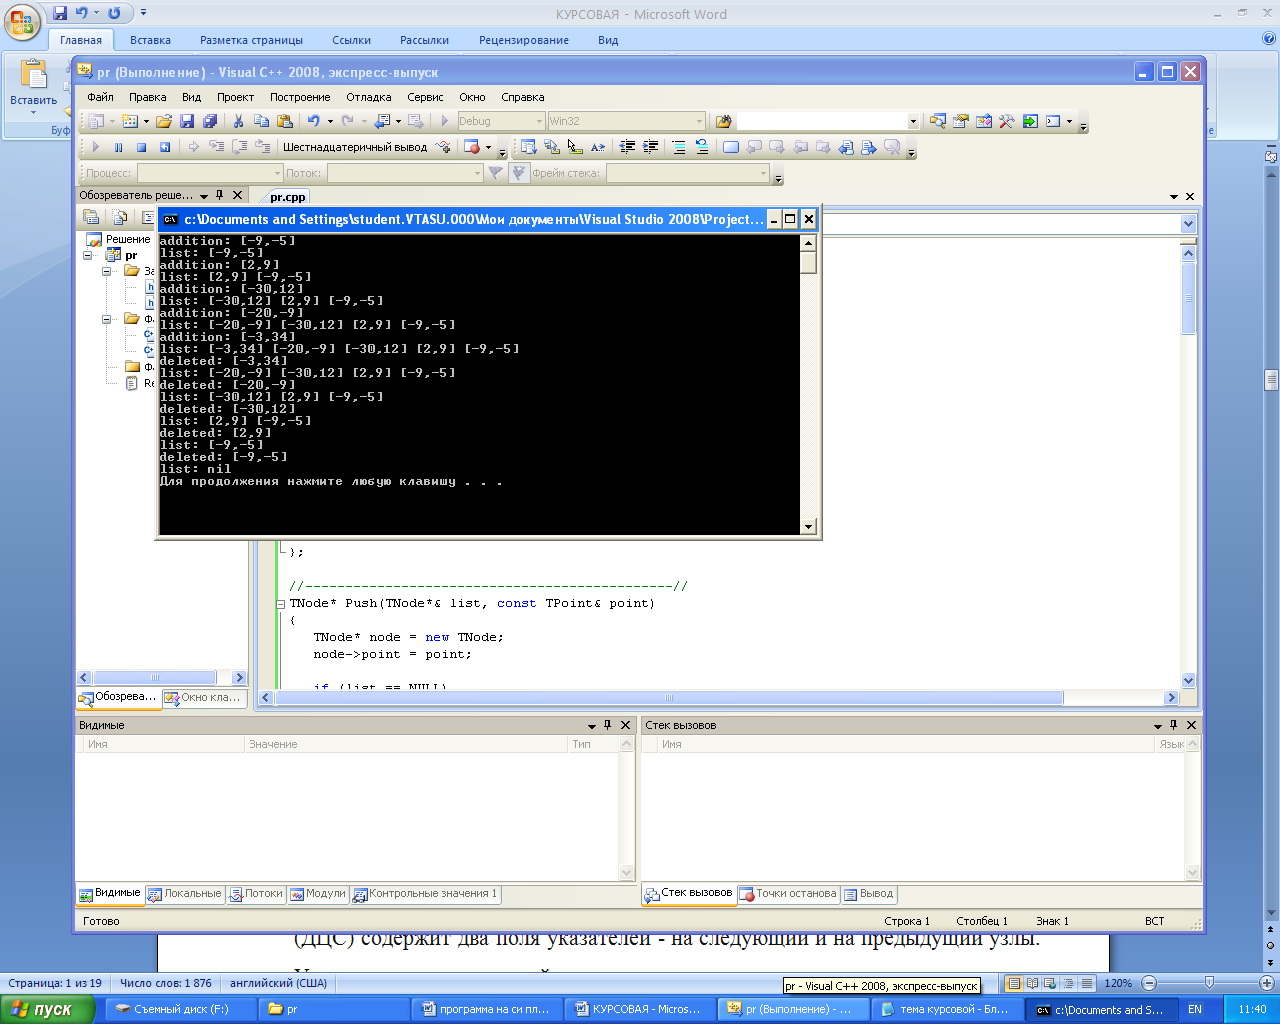Stop debugging with the square Stop icon
The width and height of the screenshot is (1280, 1024).
141,147
